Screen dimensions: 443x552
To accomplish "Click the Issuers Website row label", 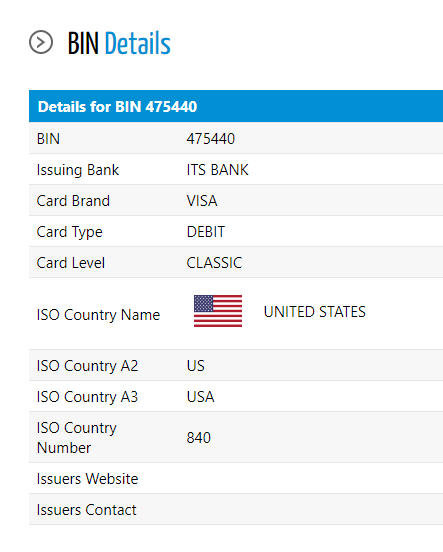I will [87, 479].
